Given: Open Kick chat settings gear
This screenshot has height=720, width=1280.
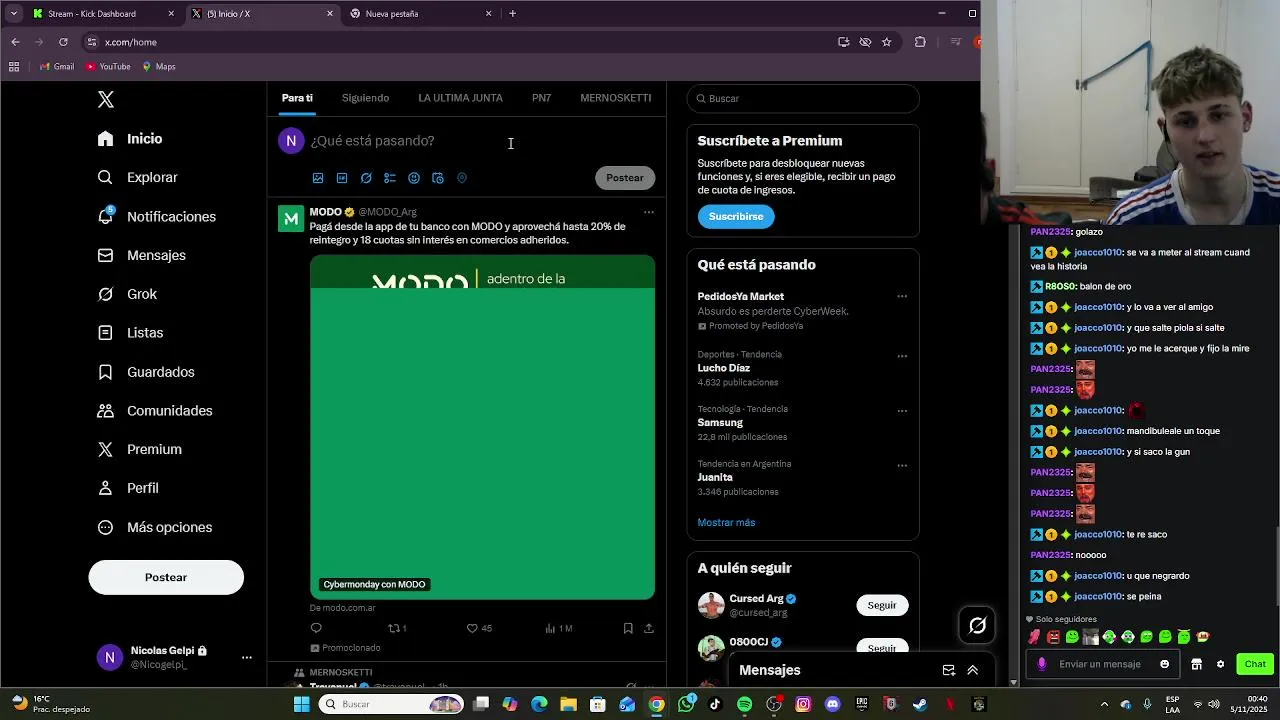Looking at the screenshot, I should click(x=1220, y=664).
